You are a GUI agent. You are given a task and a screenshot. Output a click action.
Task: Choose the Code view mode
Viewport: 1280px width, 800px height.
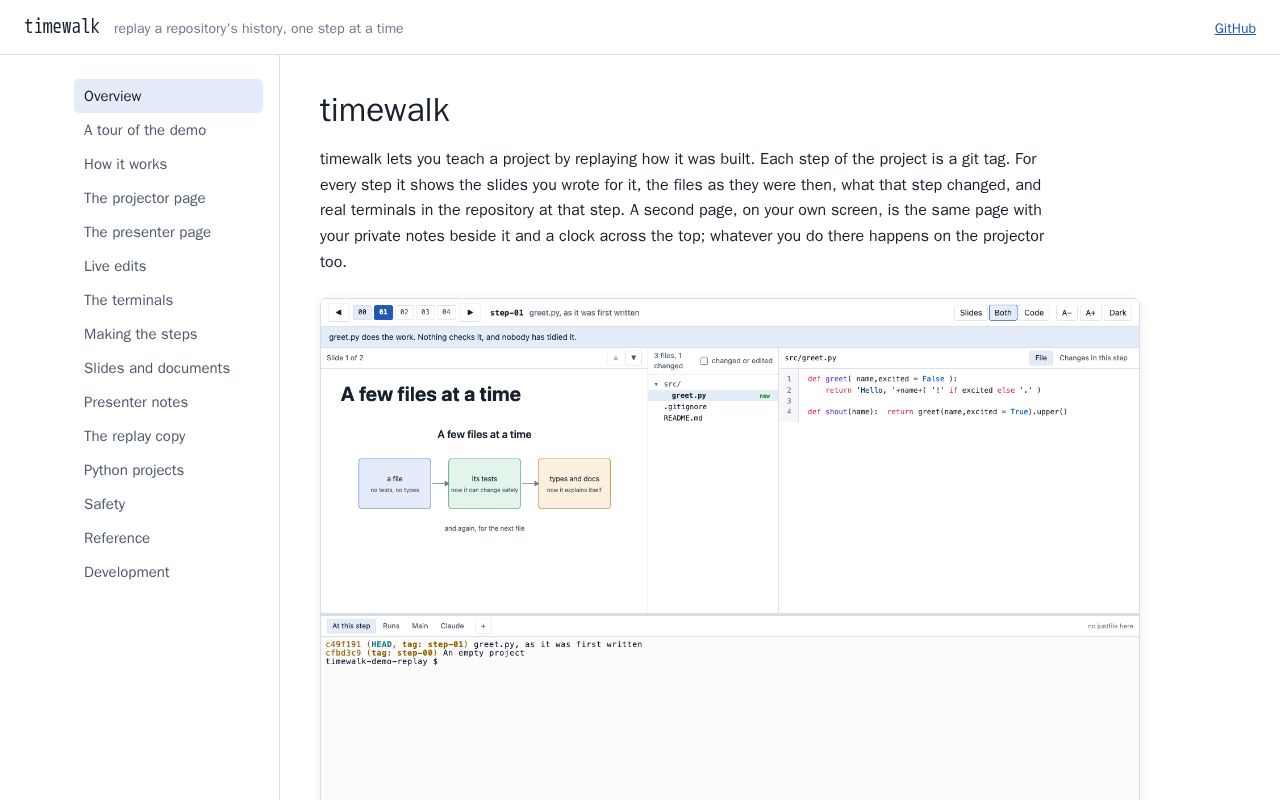click(1034, 313)
